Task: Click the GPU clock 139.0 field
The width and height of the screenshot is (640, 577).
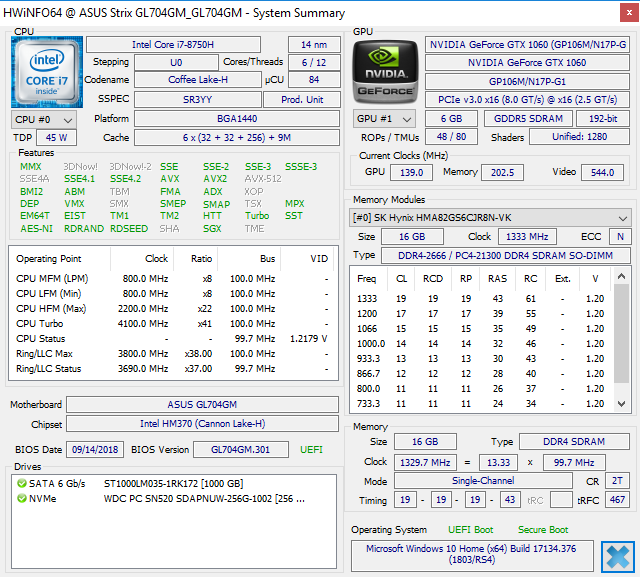Action: click(411, 173)
